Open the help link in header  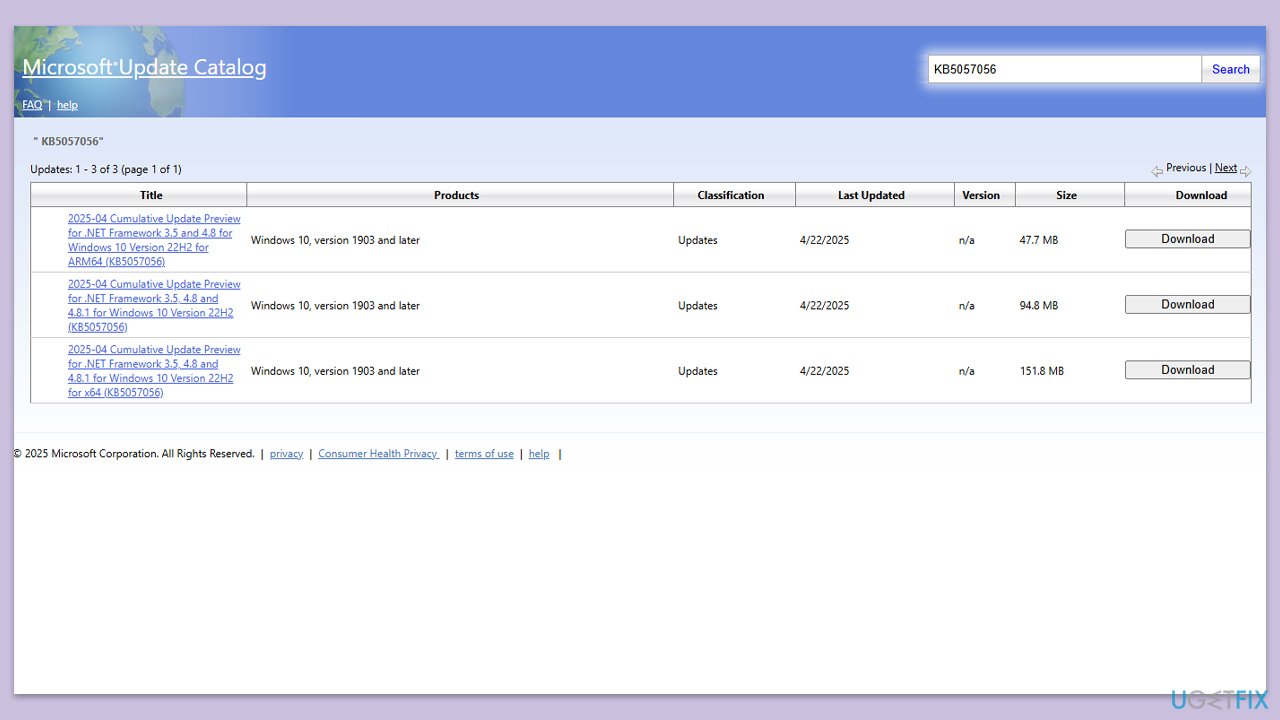[x=67, y=105]
